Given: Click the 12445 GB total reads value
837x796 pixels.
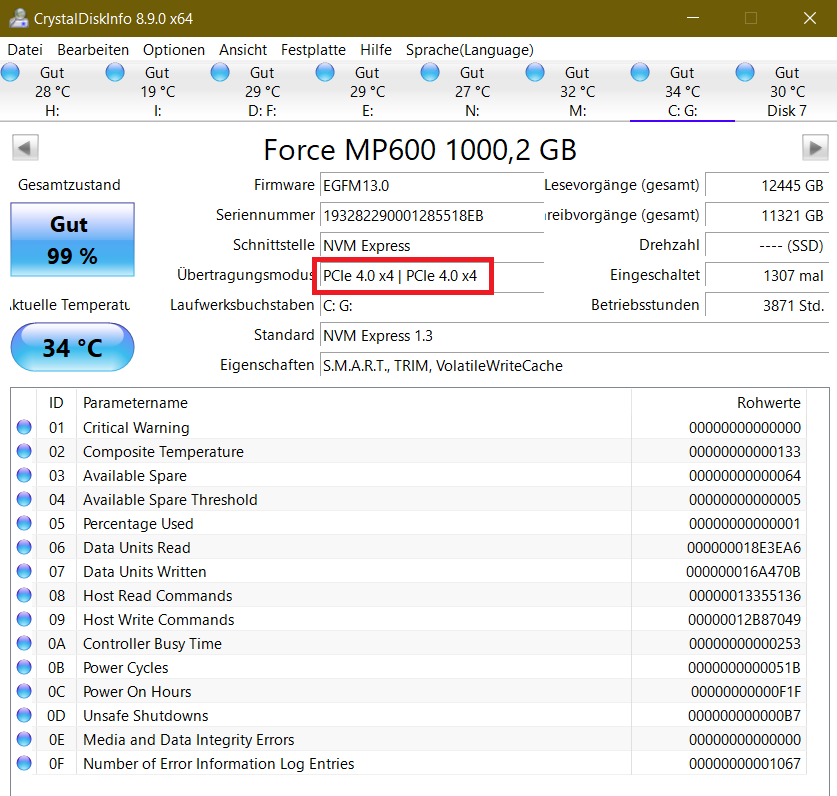Looking at the screenshot, I should (x=767, y=186).
